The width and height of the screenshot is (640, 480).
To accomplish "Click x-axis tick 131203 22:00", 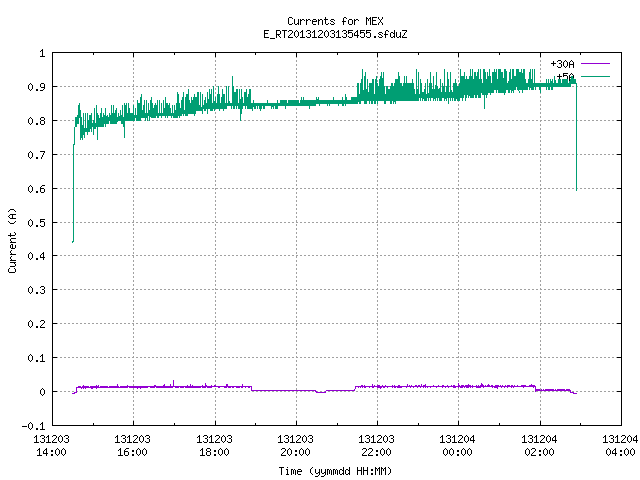I will (x=376, y=445).
